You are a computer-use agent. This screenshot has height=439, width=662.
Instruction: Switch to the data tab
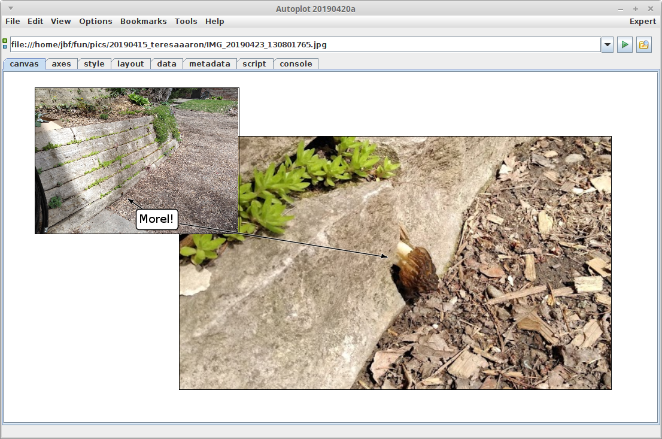167,64
